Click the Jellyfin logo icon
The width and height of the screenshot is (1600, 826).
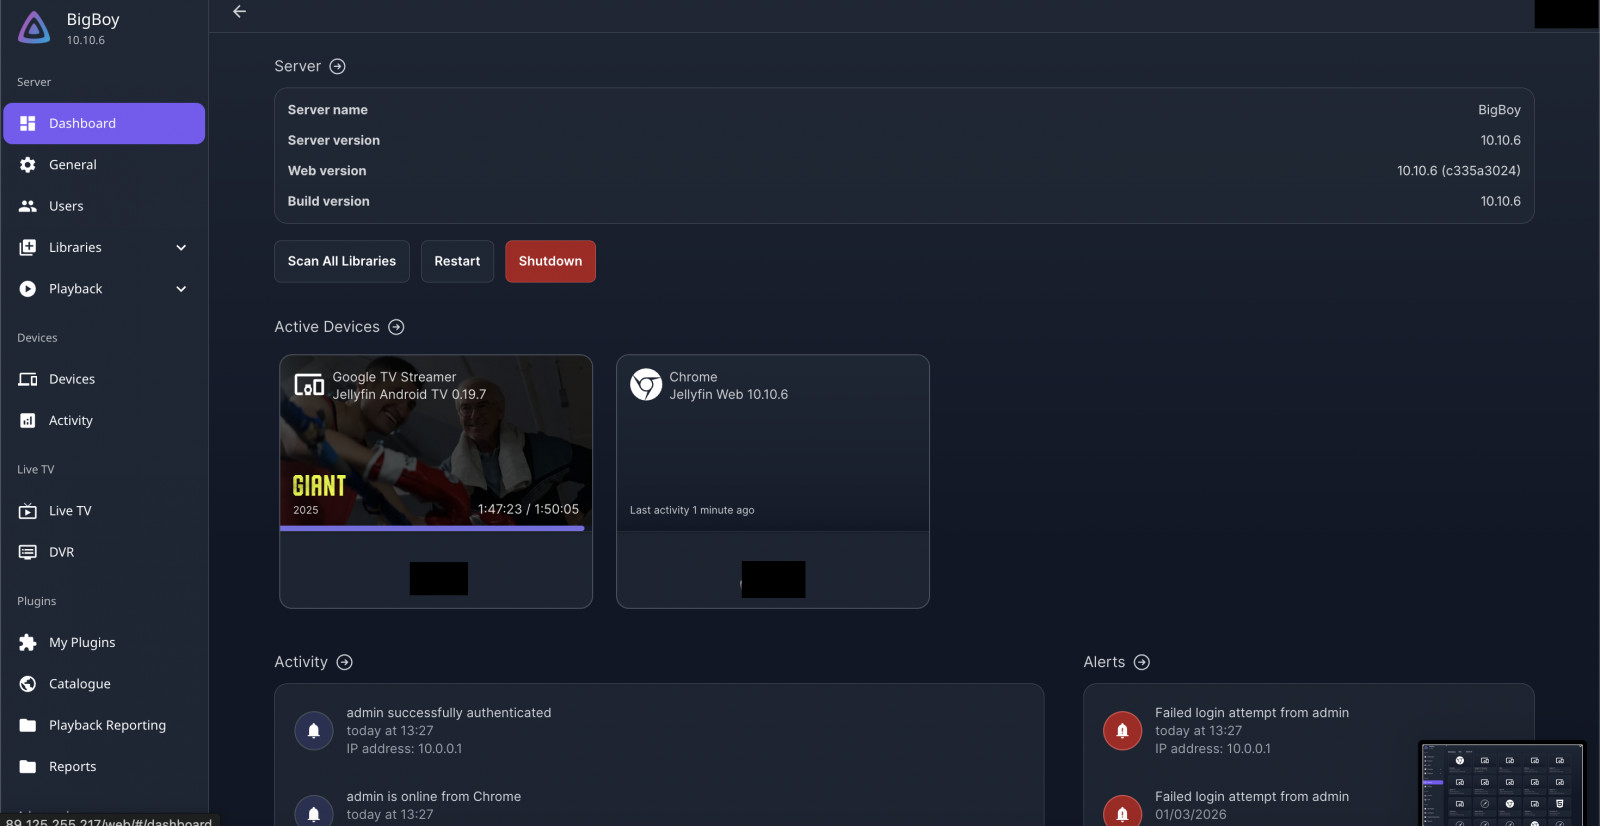click(34, 28)
